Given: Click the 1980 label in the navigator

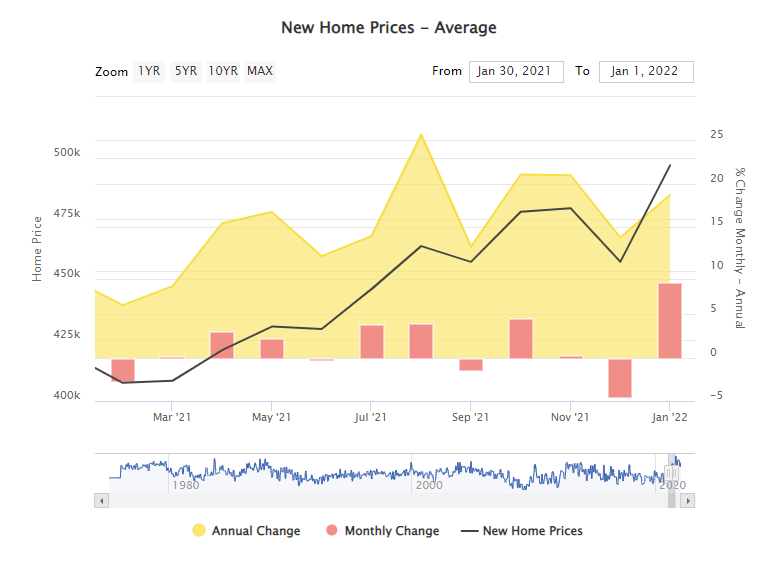Looking at the screenshot, I should 186,485.
